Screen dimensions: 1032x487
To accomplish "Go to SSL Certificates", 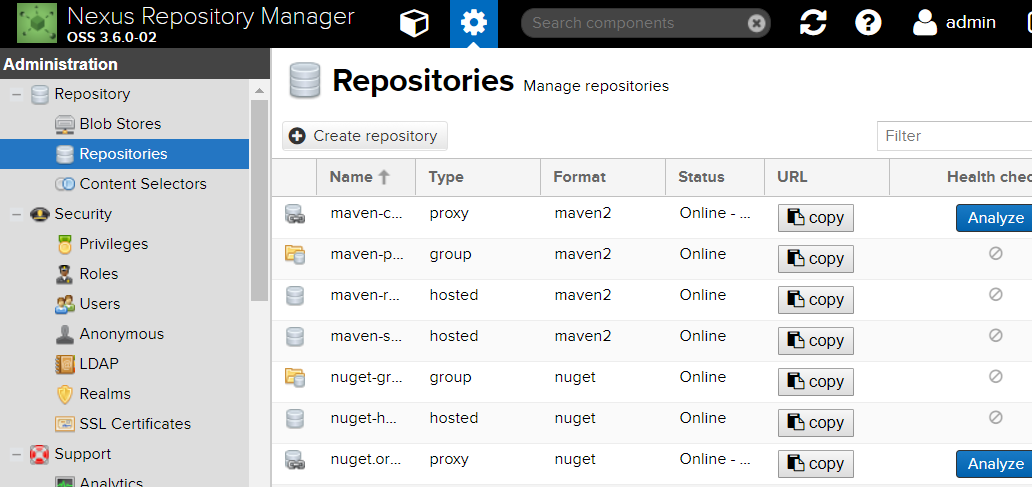I will [x=135, y=424].
